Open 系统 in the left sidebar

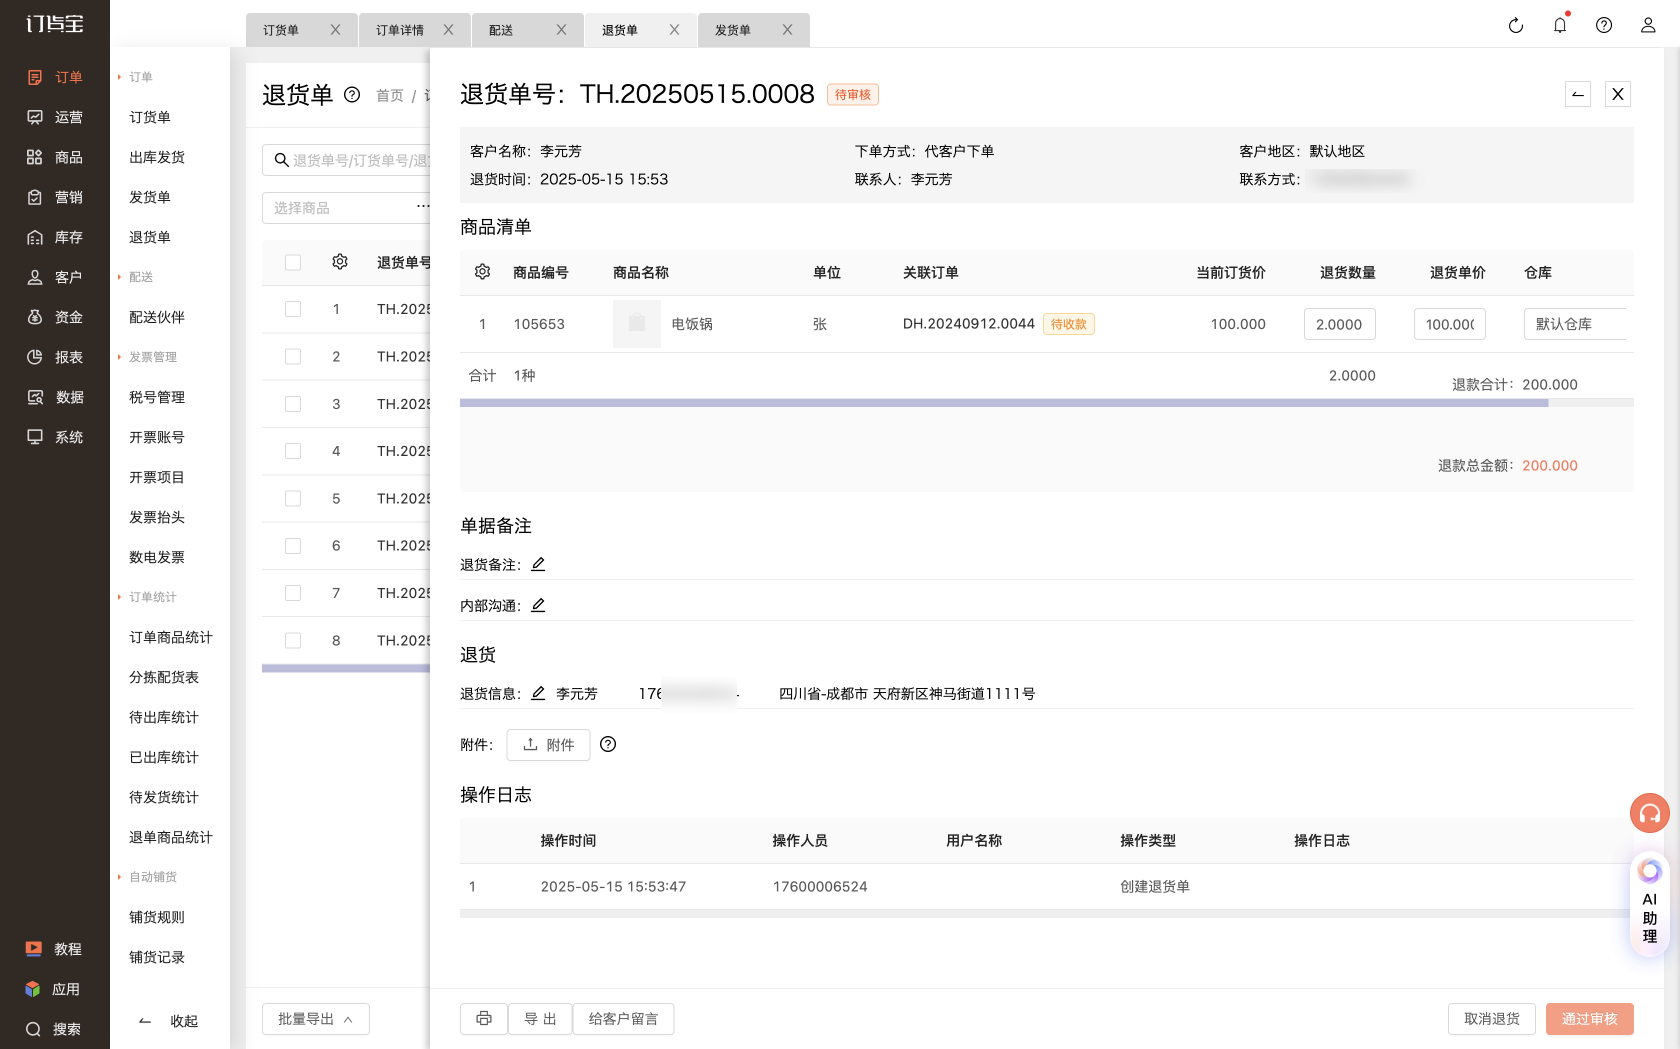click(55, 437)
